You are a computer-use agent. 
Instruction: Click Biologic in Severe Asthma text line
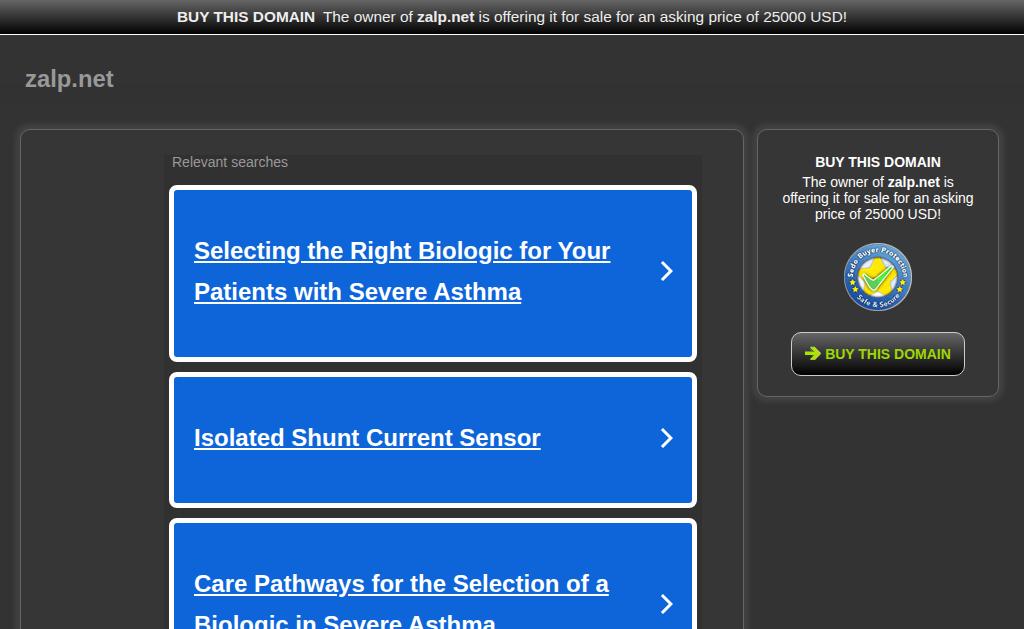tap(345, 621)
